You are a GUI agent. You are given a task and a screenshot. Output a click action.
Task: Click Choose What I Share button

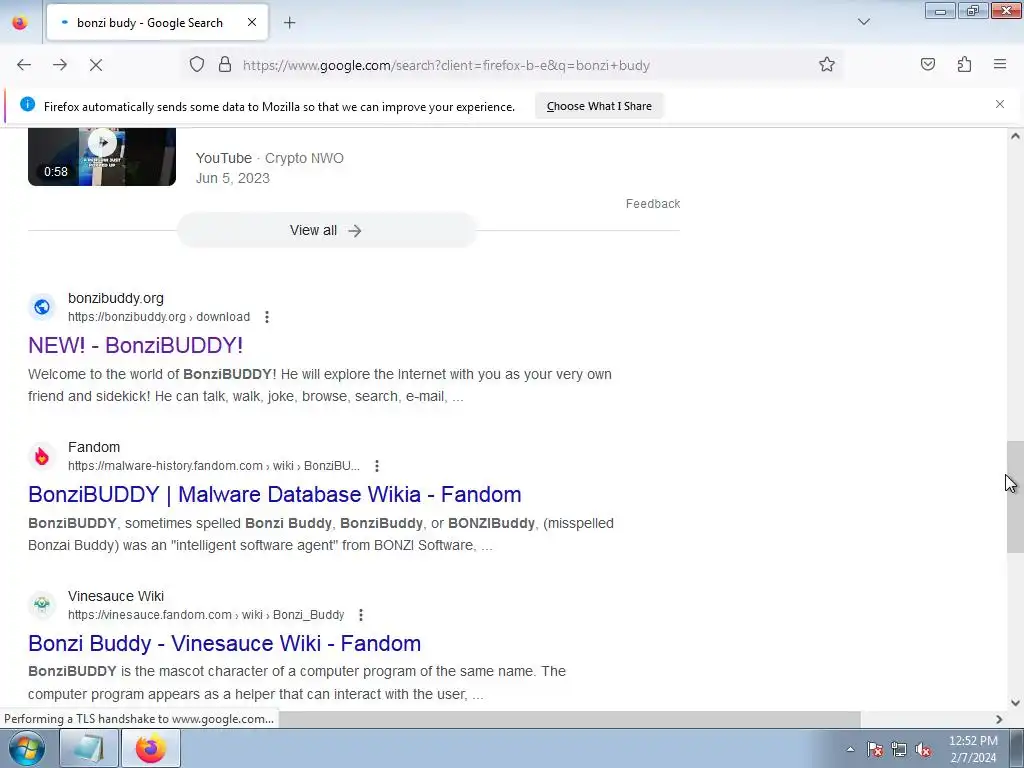tap(599, 106)
